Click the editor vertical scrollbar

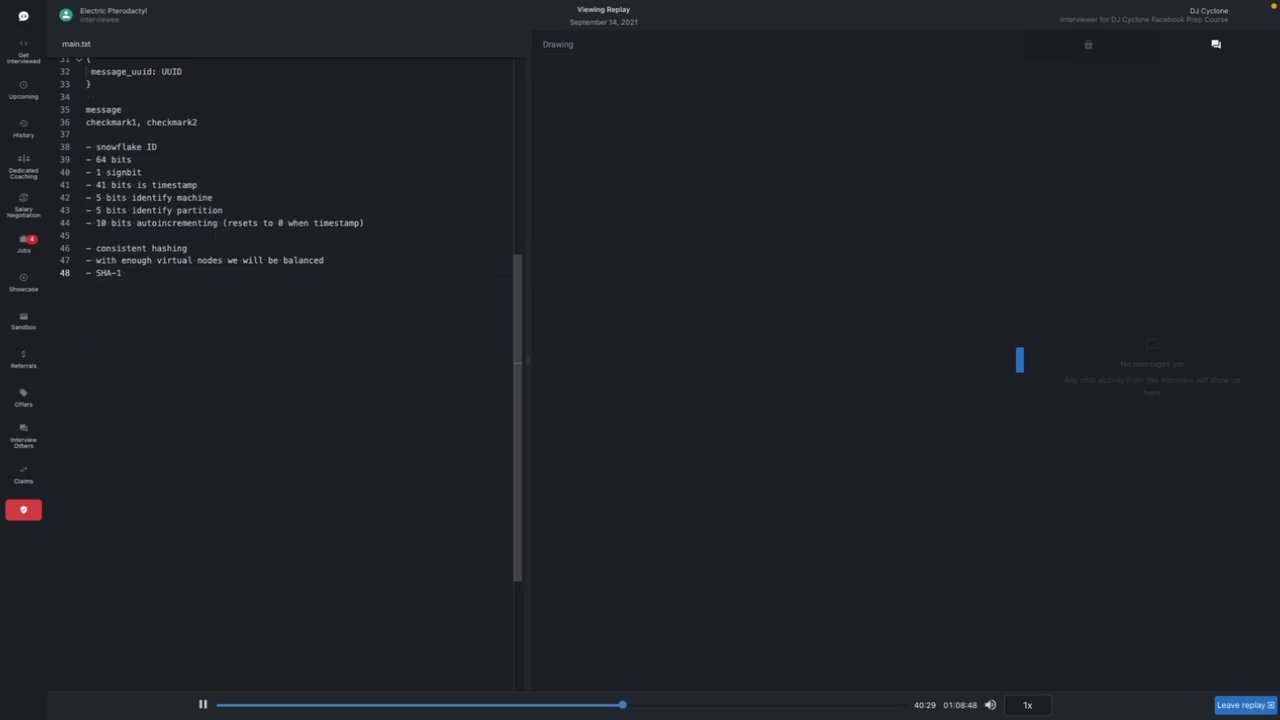coord(518,417)
